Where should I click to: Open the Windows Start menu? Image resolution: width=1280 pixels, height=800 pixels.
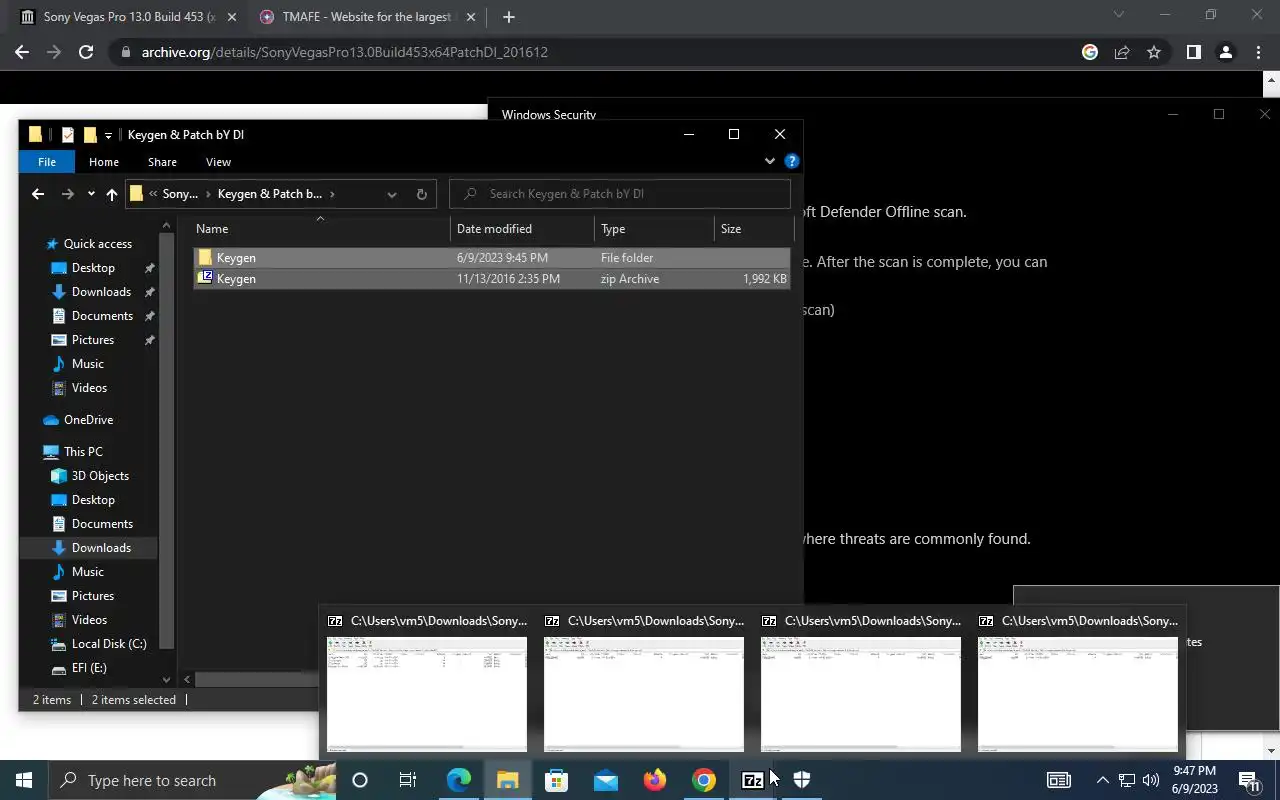tap(24, 780)
